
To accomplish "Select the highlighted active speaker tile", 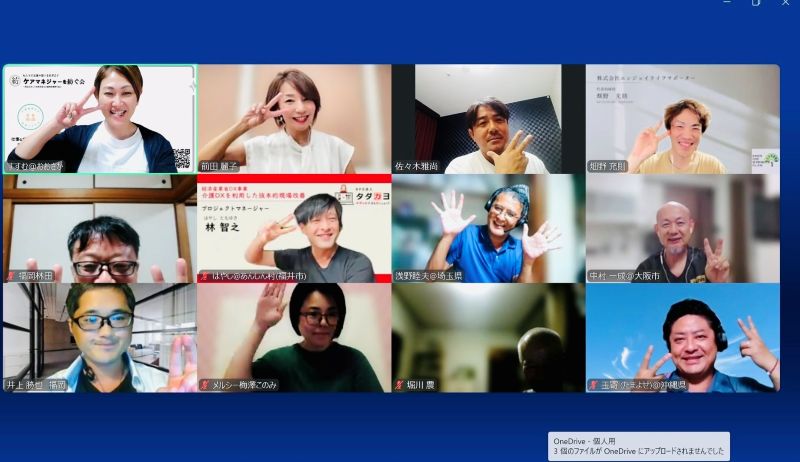I will click(99, 119).
